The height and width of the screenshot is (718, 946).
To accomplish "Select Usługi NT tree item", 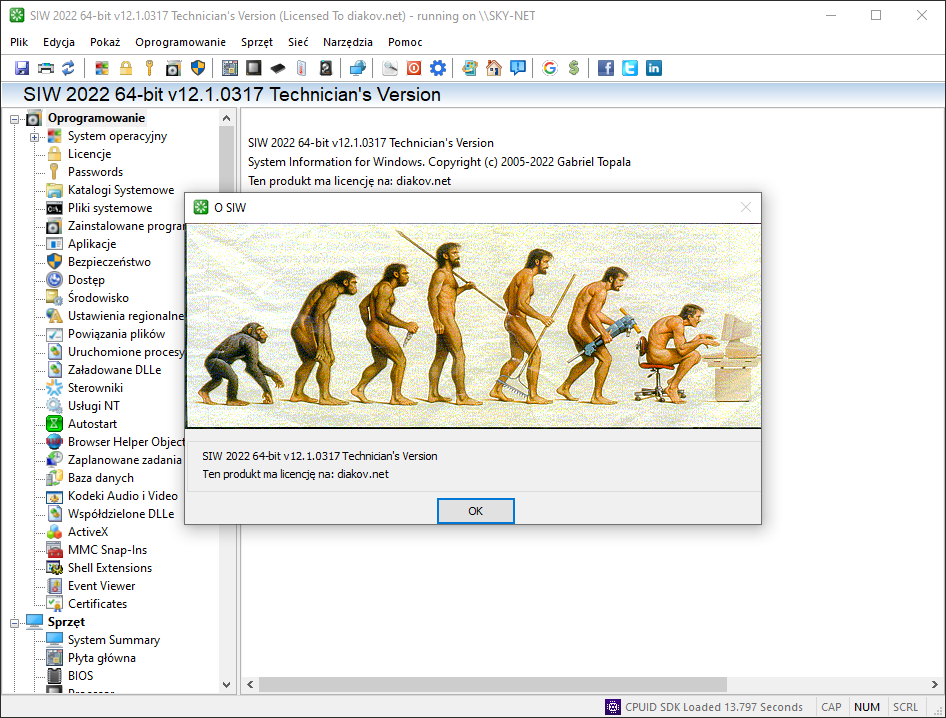I will (x=94, y=406).
